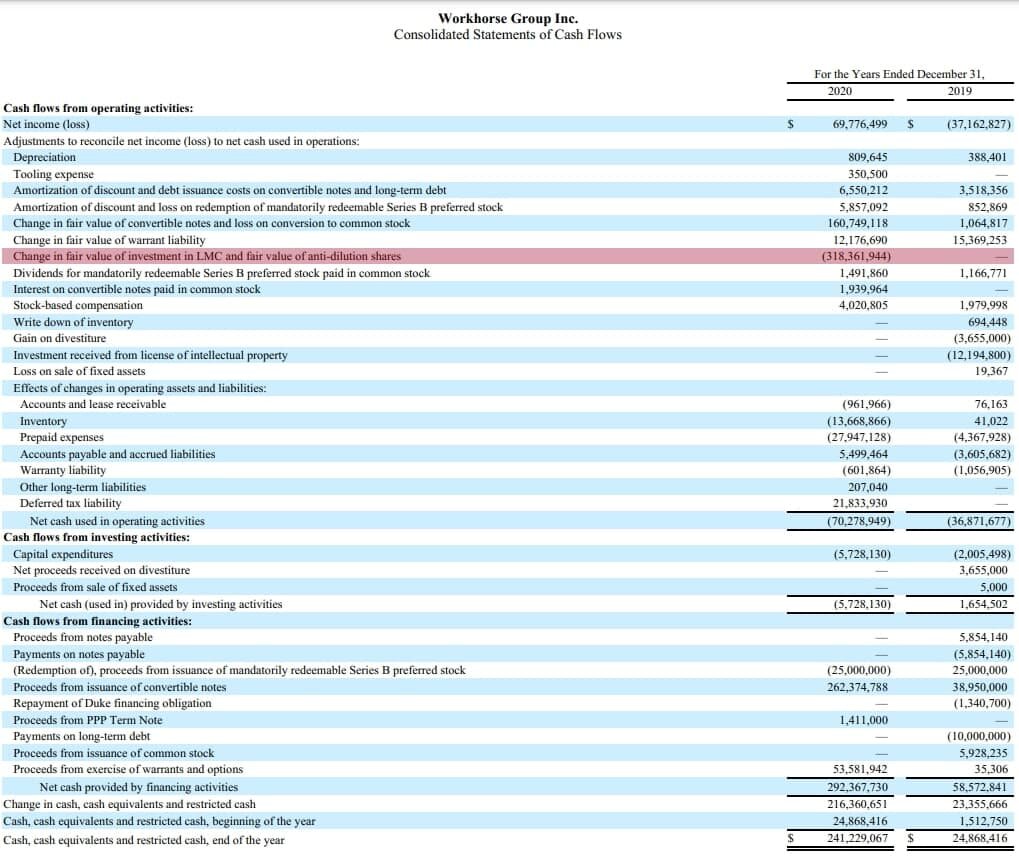
Task: Select the Depreciation row label
Action: point(44,157)
